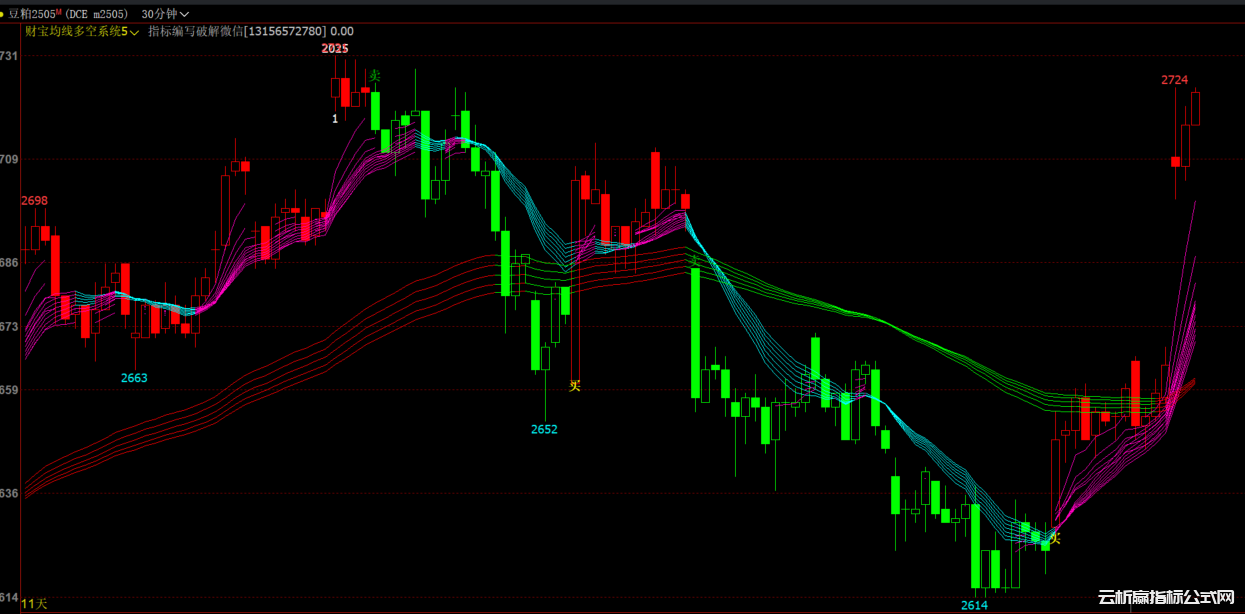Viewport: 1245px width, 614px height.
Task: Click the 11天 label at chart bottom
Action: 34,604
